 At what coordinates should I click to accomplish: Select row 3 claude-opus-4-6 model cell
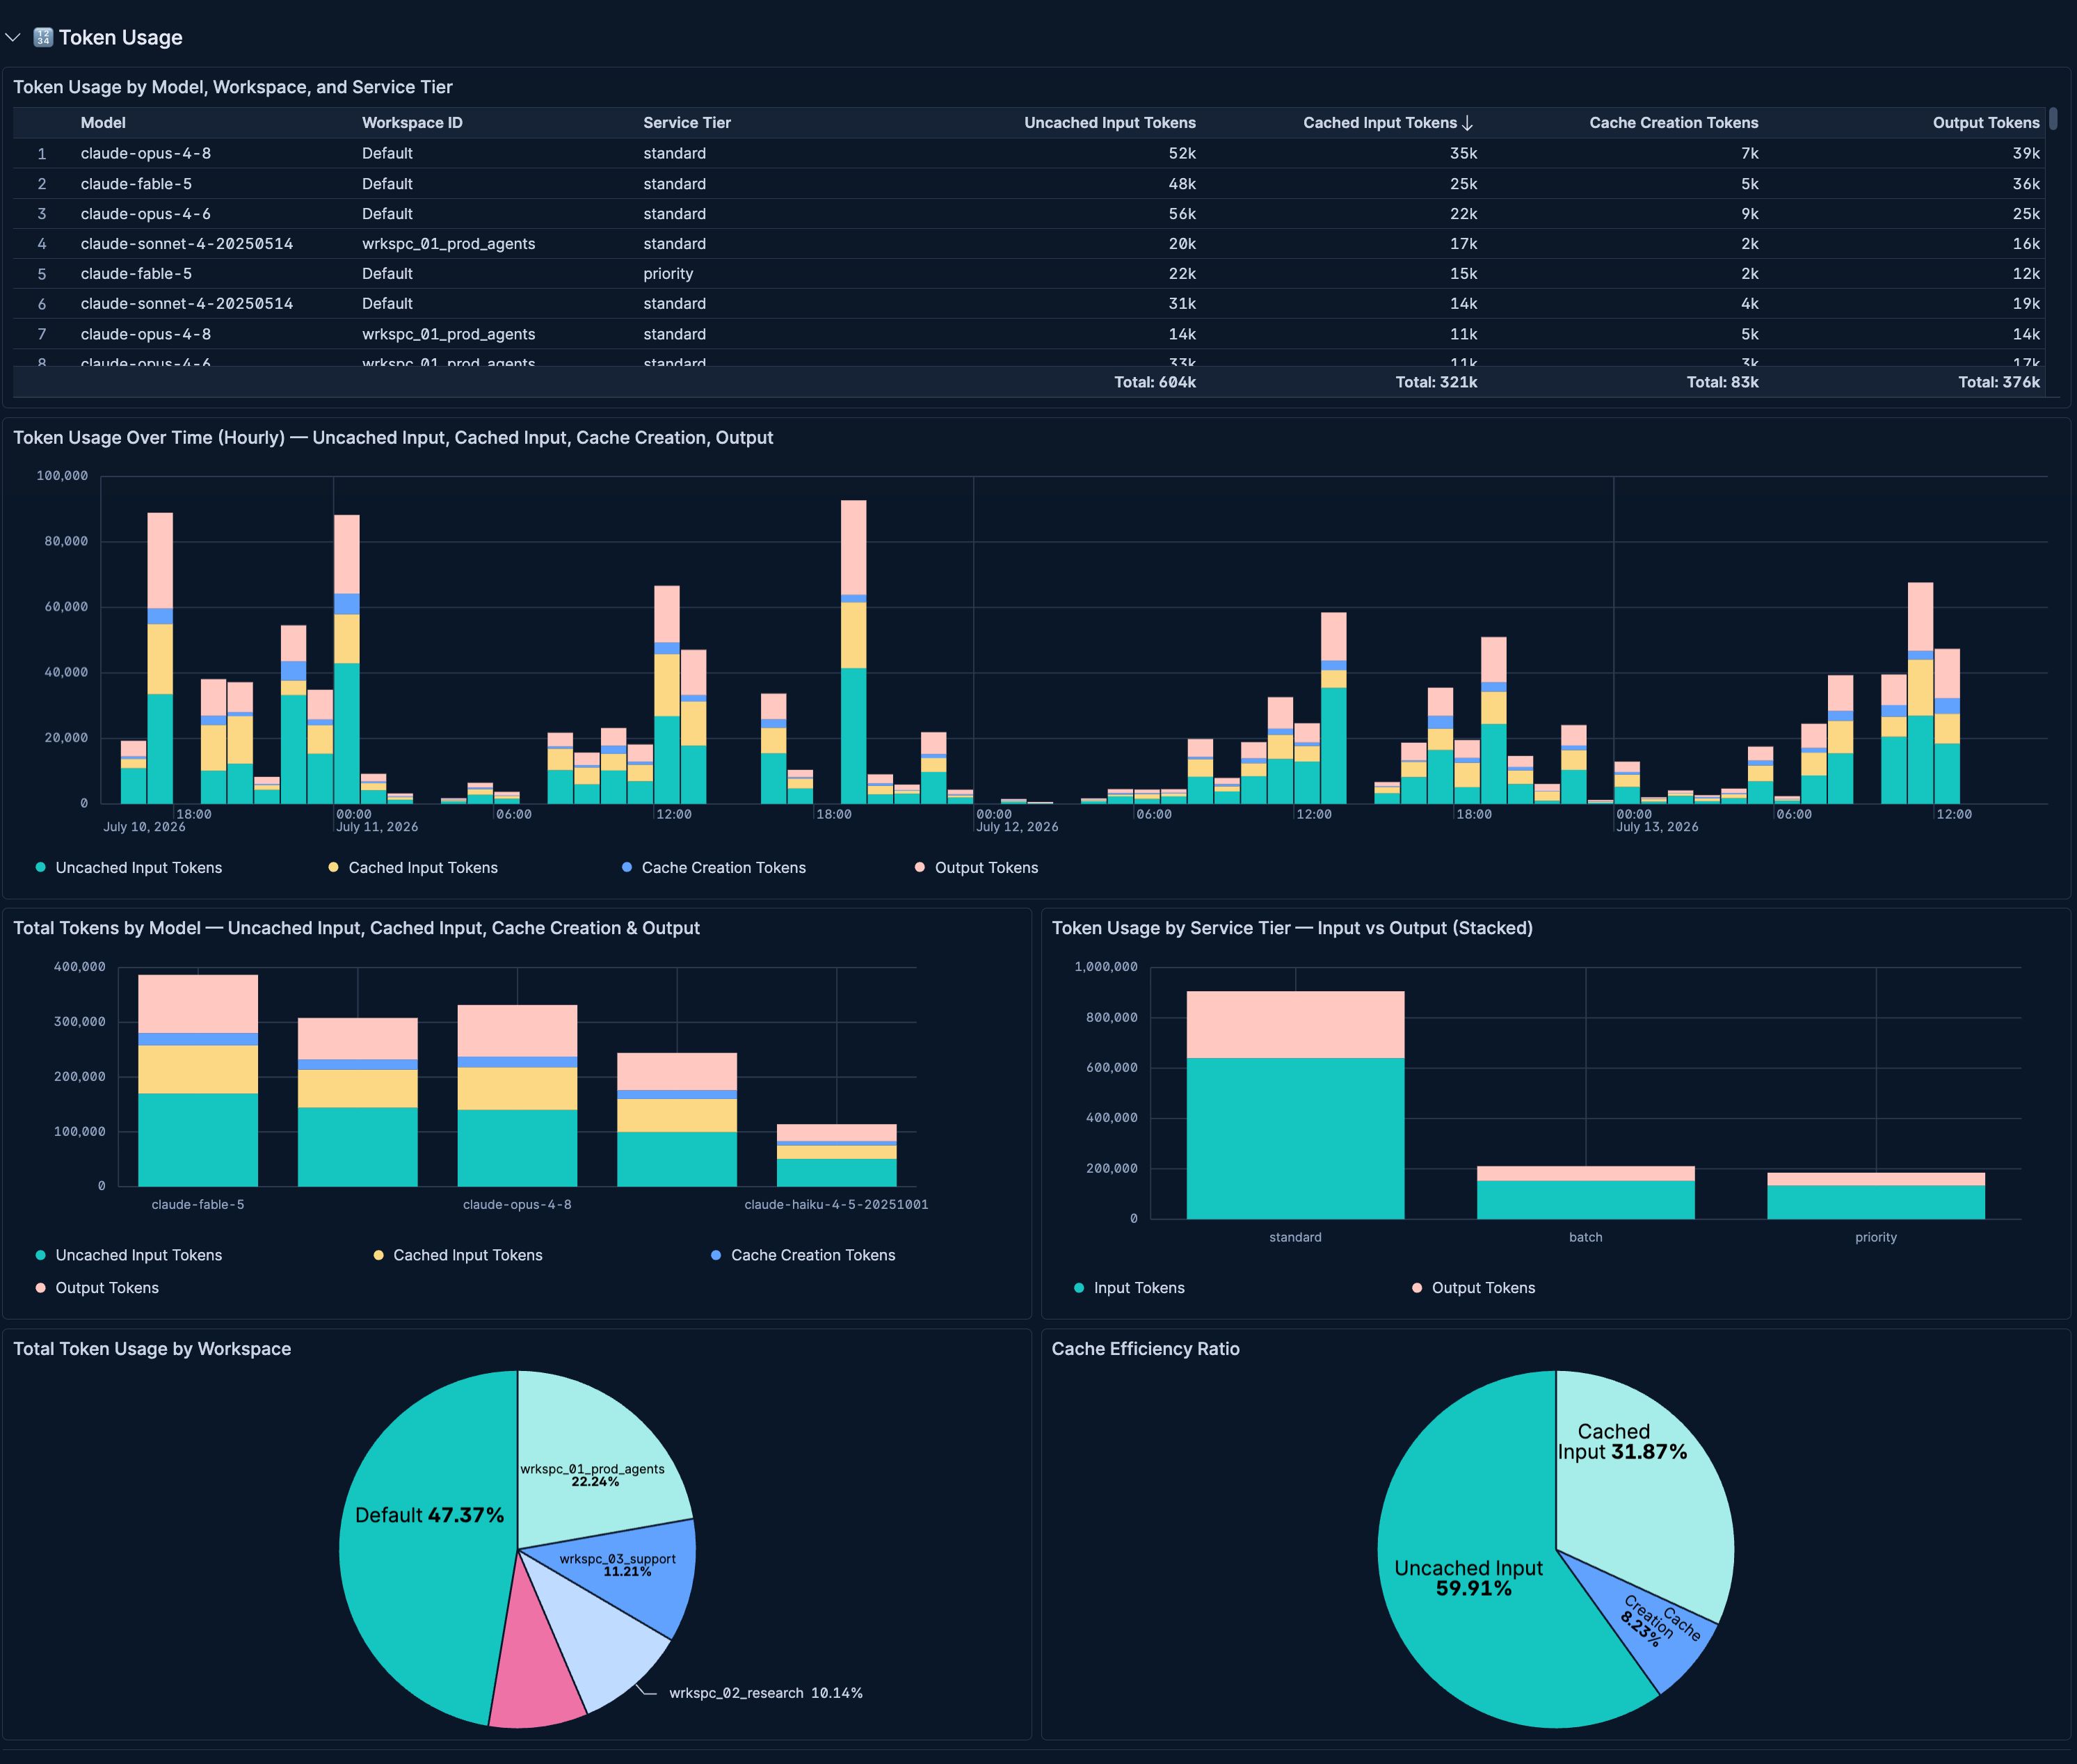(x=146, y=214)
